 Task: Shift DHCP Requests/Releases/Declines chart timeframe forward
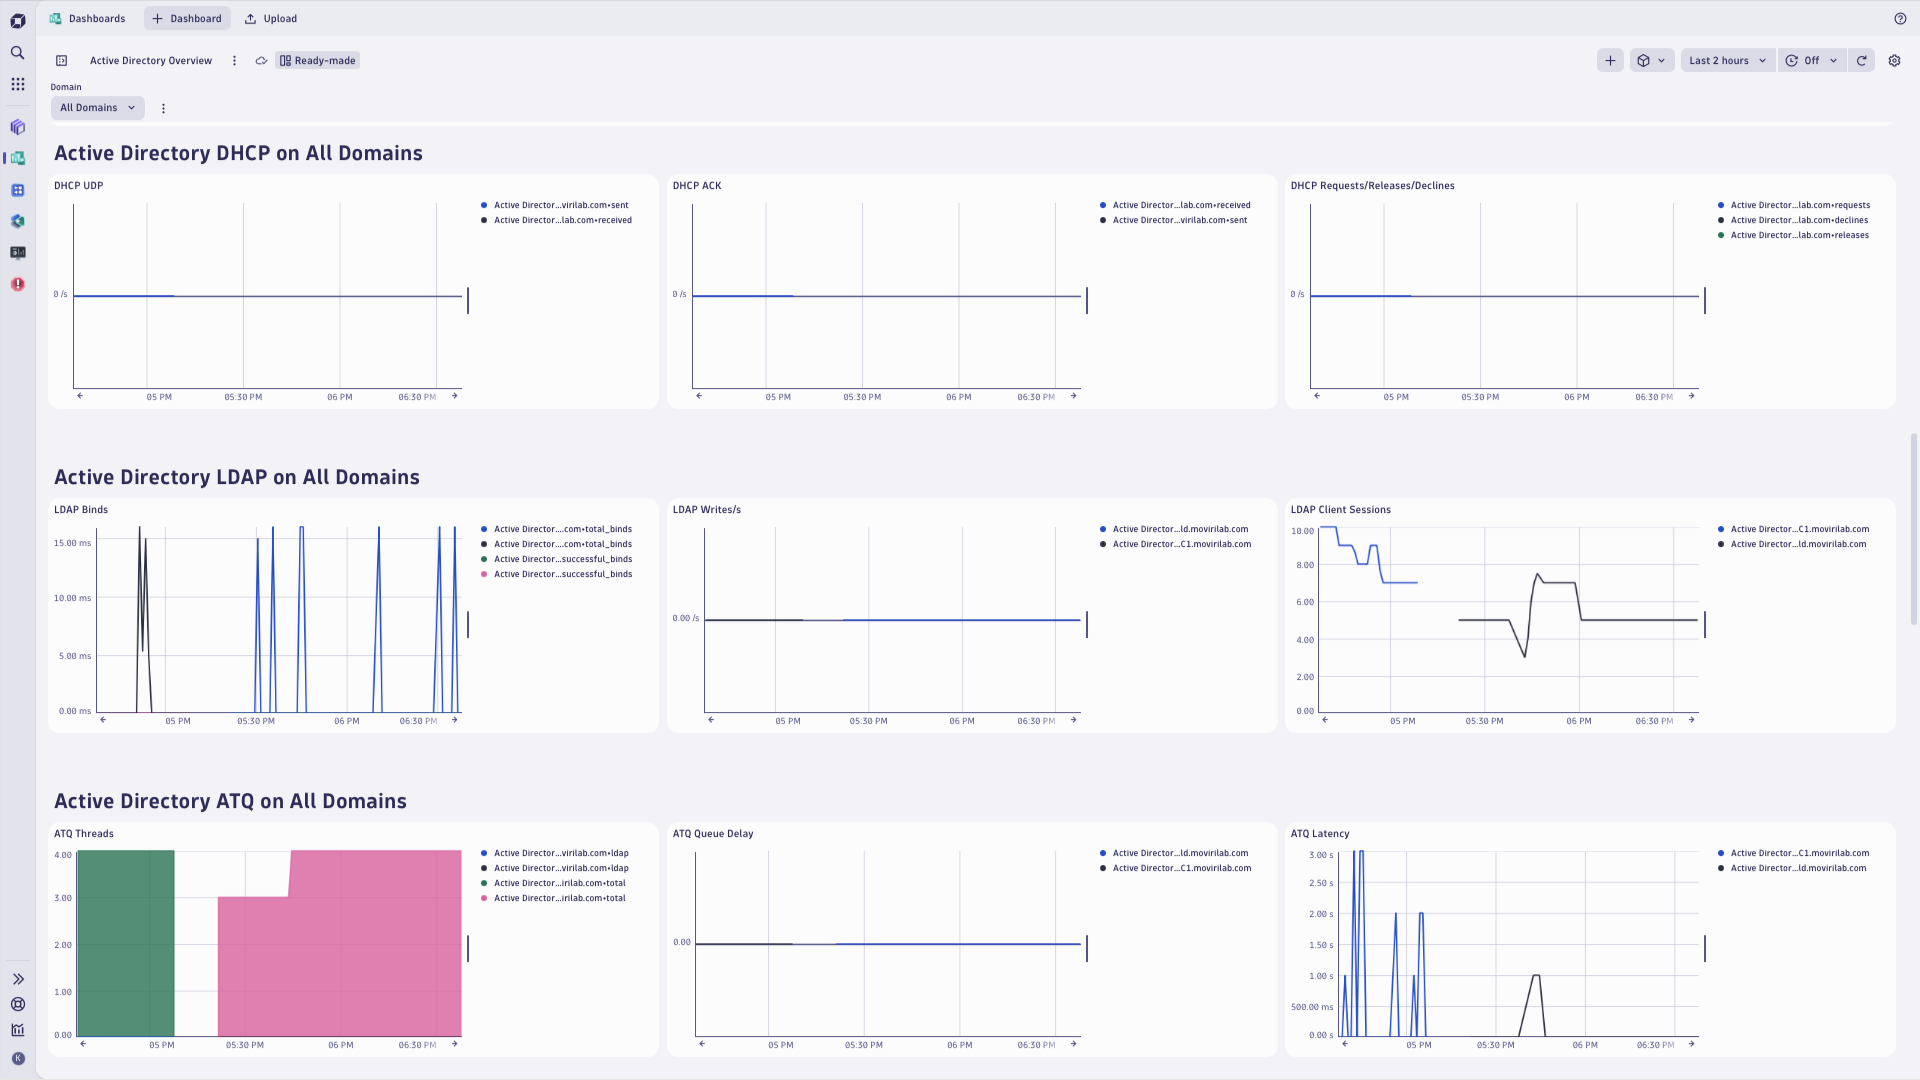tap(1691, 396)
